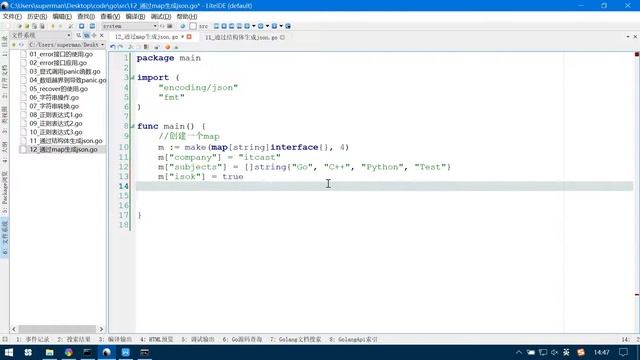
Task: Open the 5: 调试输出 output tab
Action: (198, 339)
